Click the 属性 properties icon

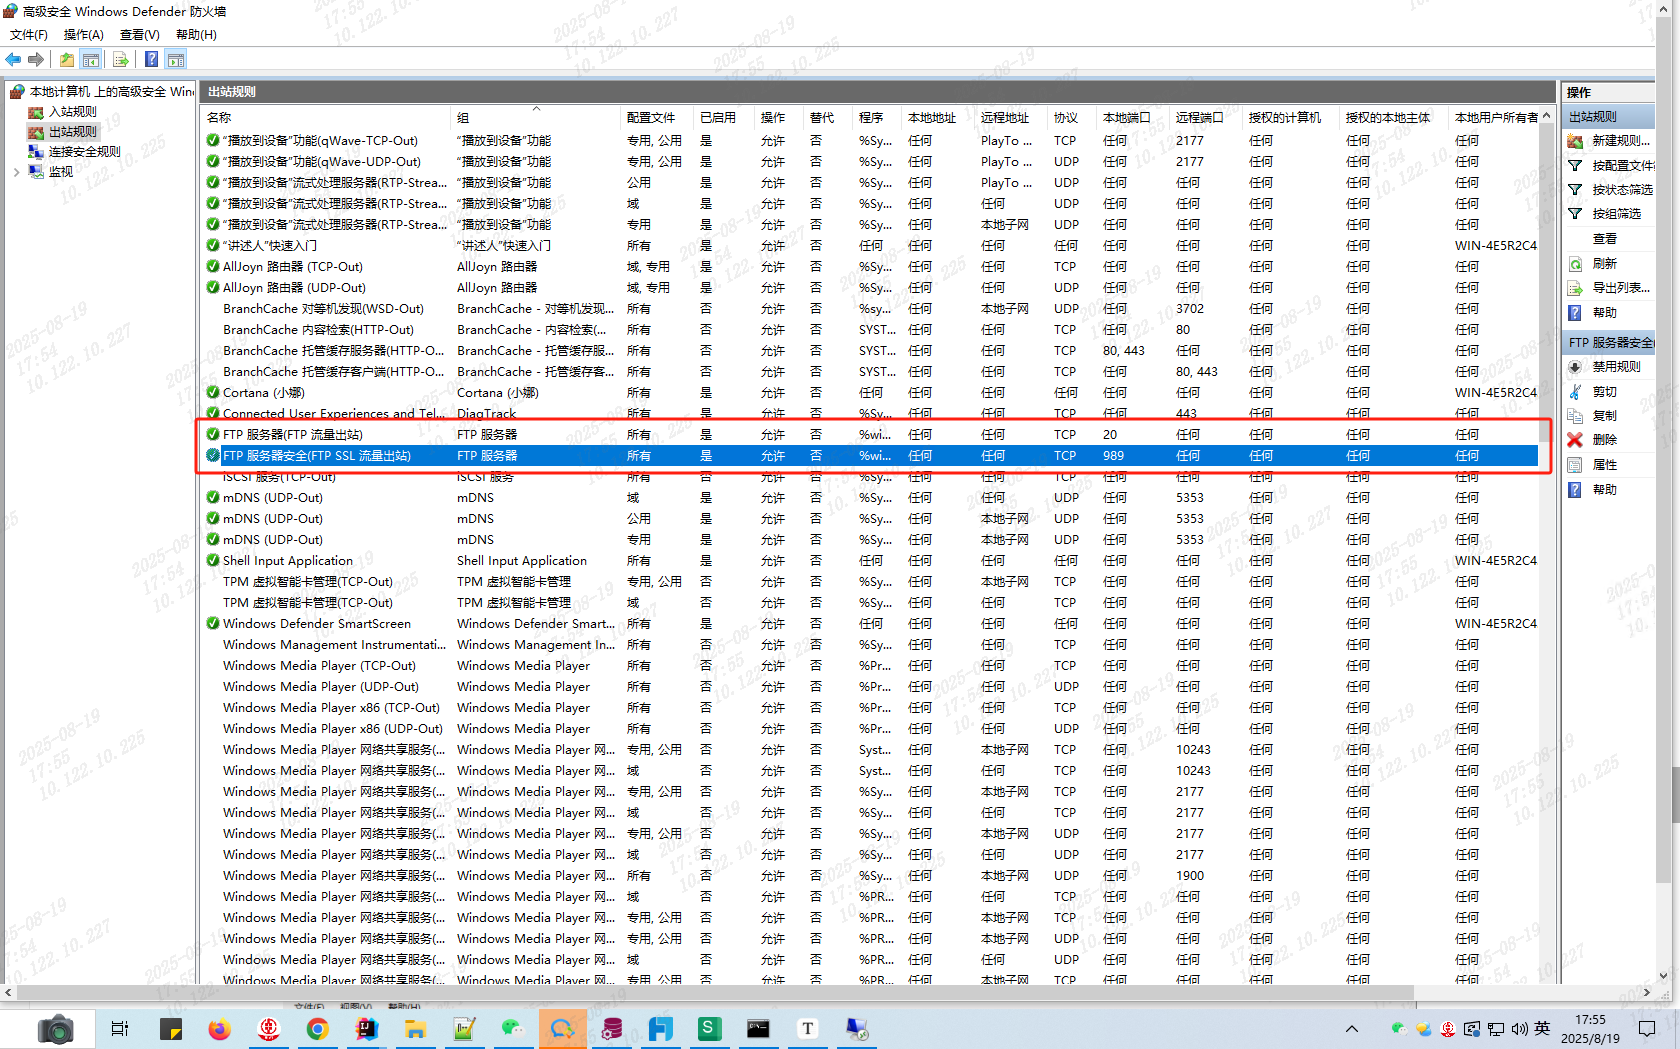(1575, 465)
